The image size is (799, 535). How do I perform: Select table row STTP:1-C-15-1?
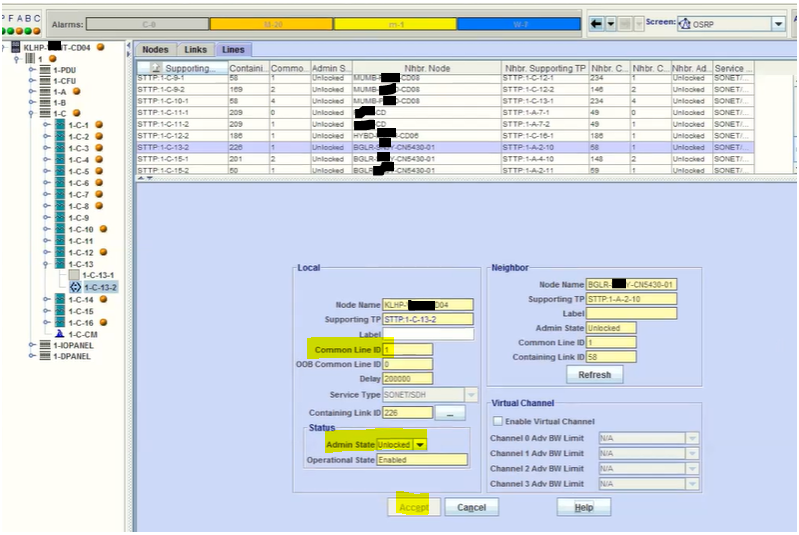pos(445,159)
